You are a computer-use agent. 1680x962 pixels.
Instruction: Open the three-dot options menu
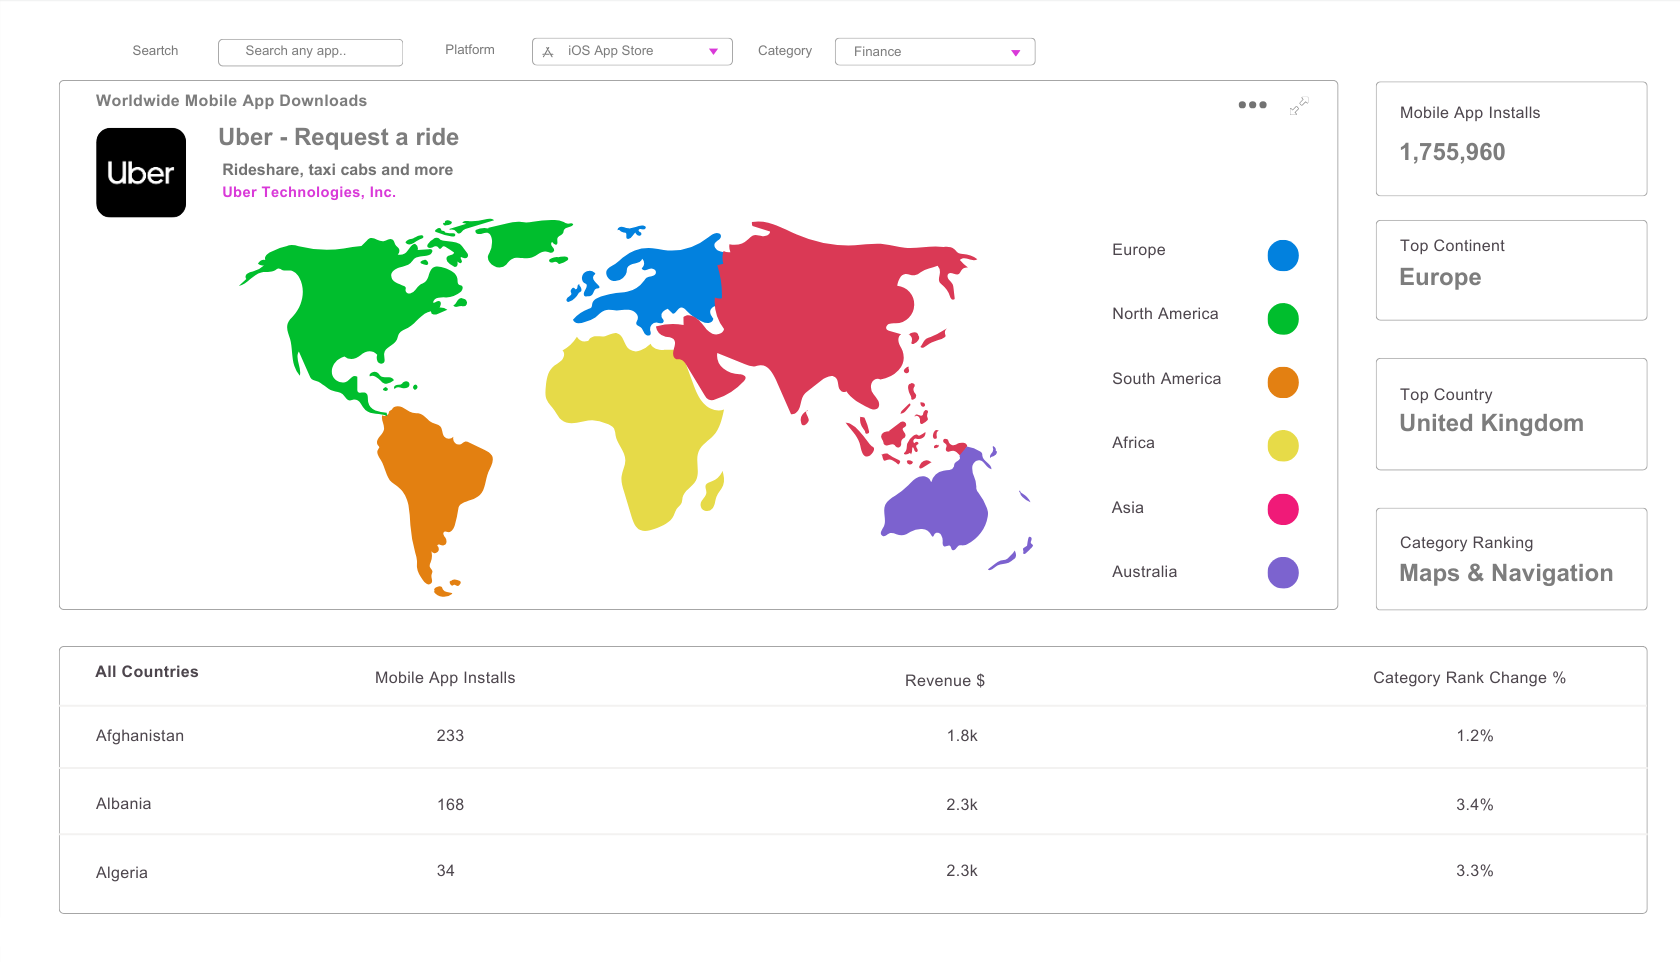click(x=1252, y=105)
